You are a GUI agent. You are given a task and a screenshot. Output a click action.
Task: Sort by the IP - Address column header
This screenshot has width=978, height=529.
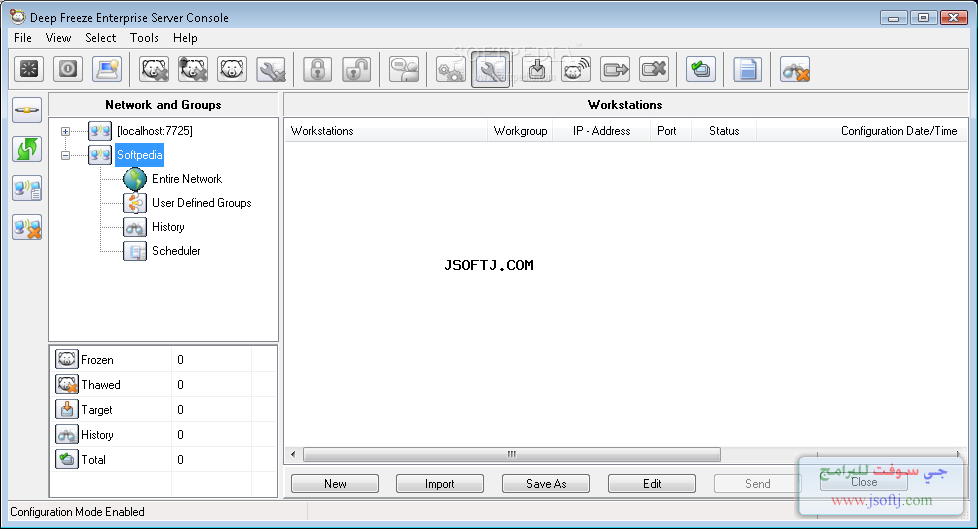pos(601,131)
